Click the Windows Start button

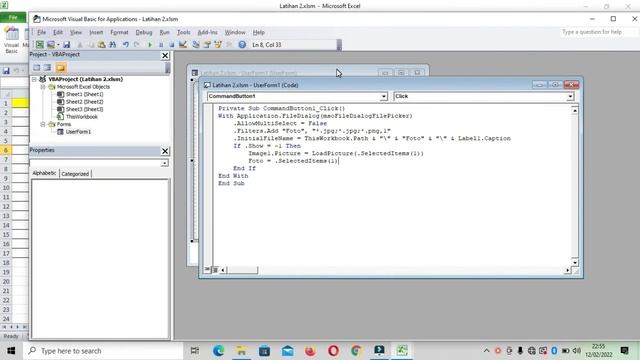point(11,351)
